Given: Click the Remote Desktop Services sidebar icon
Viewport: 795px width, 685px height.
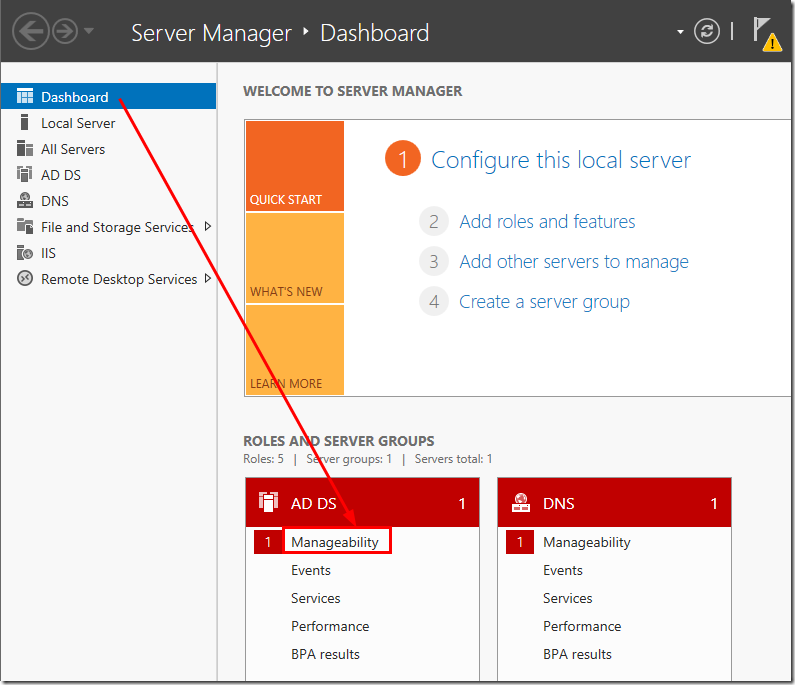Looking at the screenshot, I should (25, 279).
